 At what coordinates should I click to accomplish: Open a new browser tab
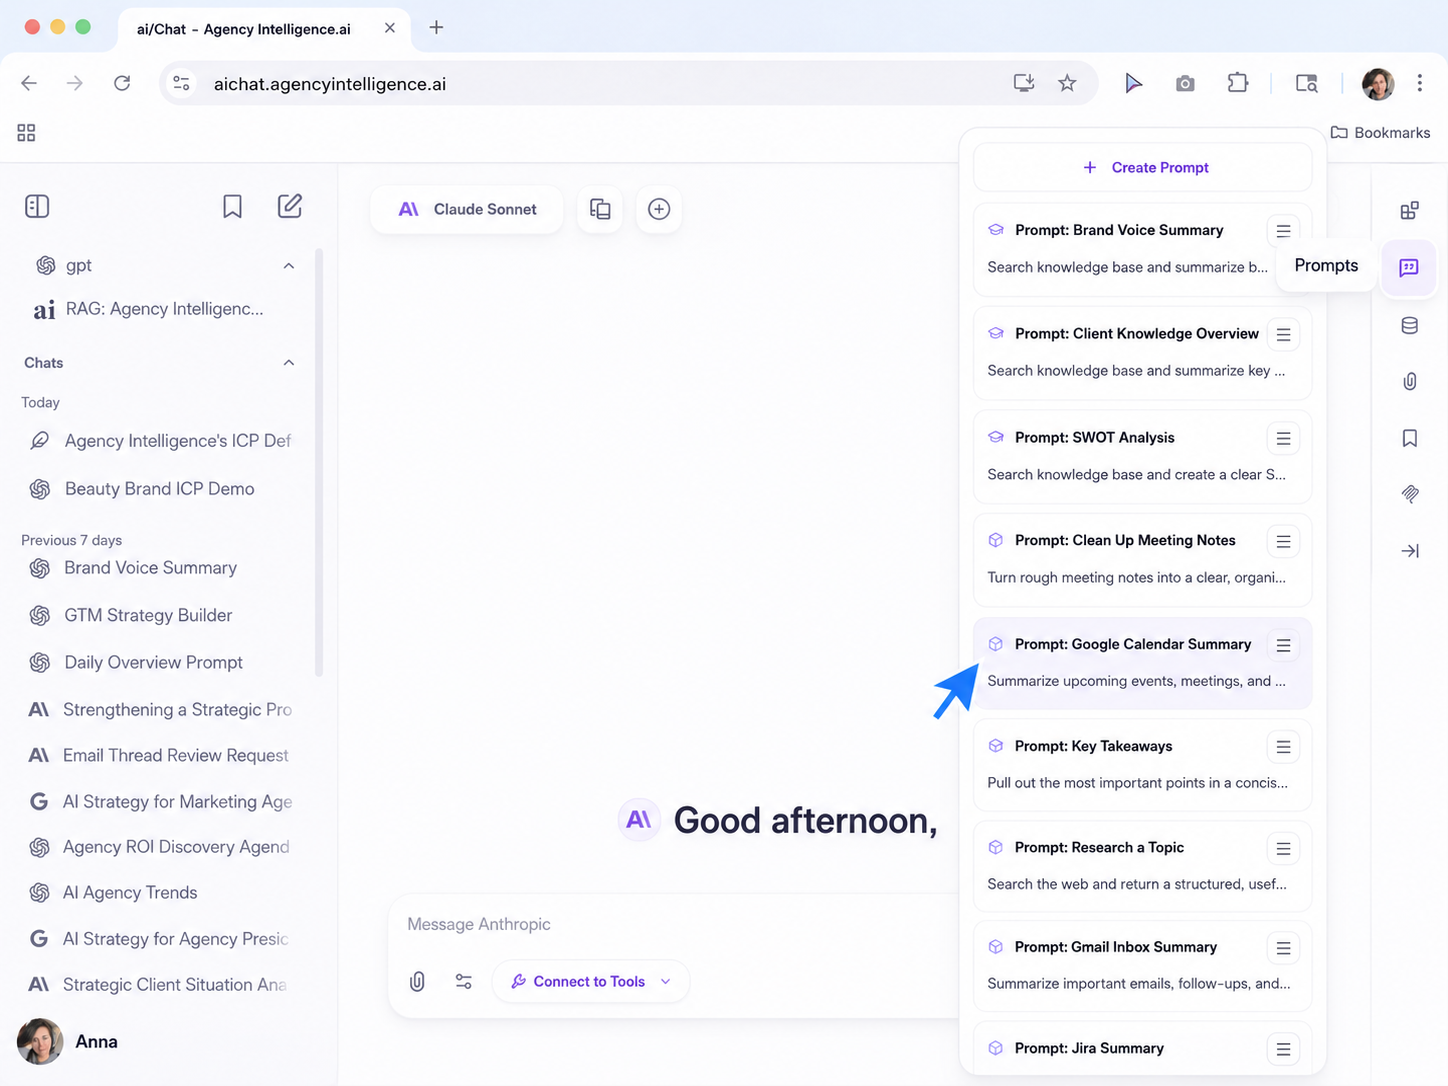[436, 28]
